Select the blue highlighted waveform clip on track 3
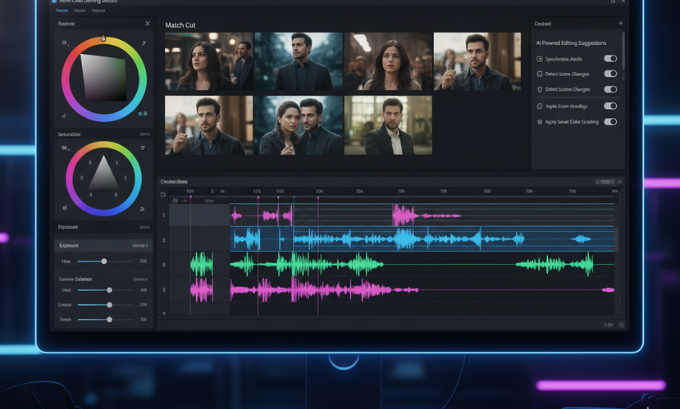Screen dimensions: 680x409 tap(422, 239)
